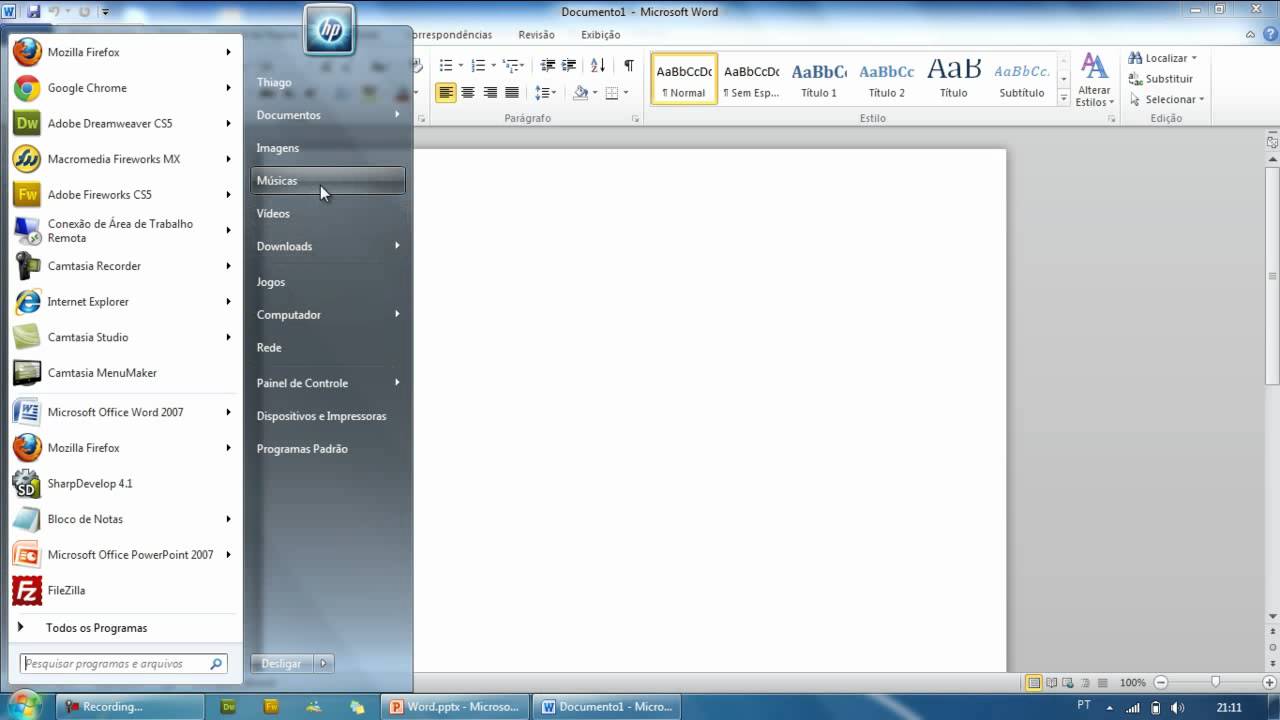Launch Microsoft Office Word 2007
Screen dimensions: 1280x720
(x=124, y=412)
